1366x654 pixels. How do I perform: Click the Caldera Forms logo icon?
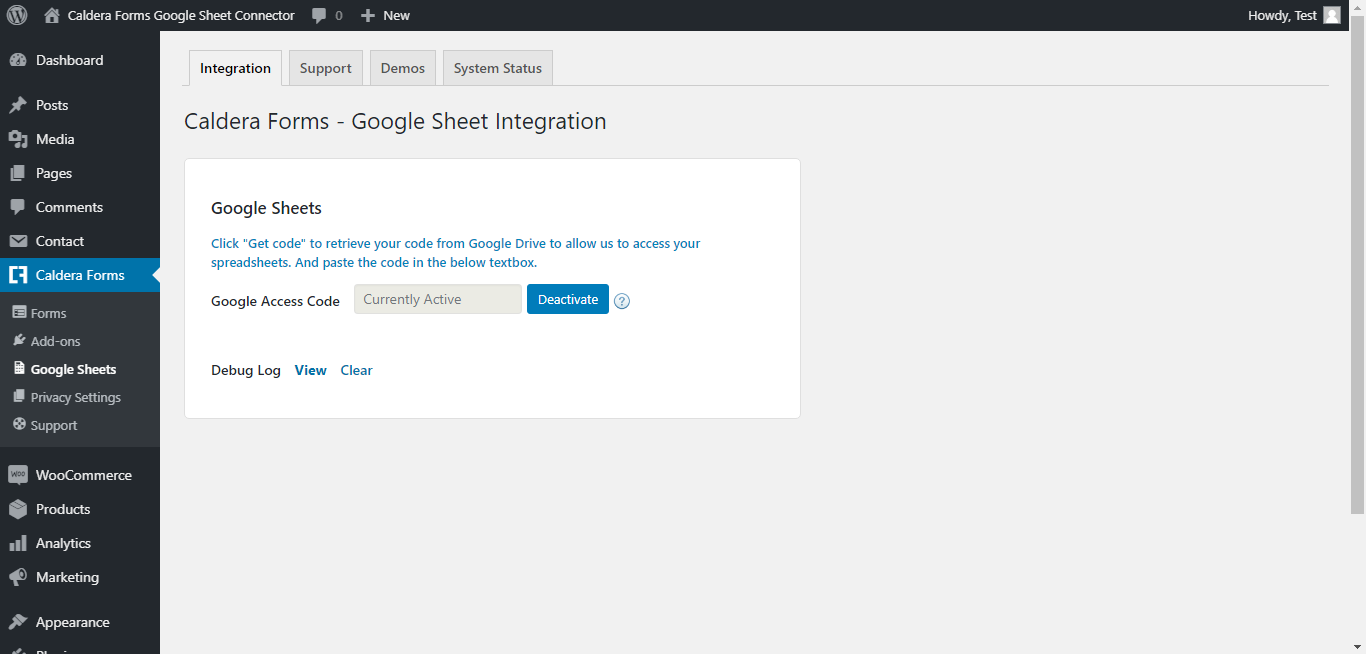[18, 275]
